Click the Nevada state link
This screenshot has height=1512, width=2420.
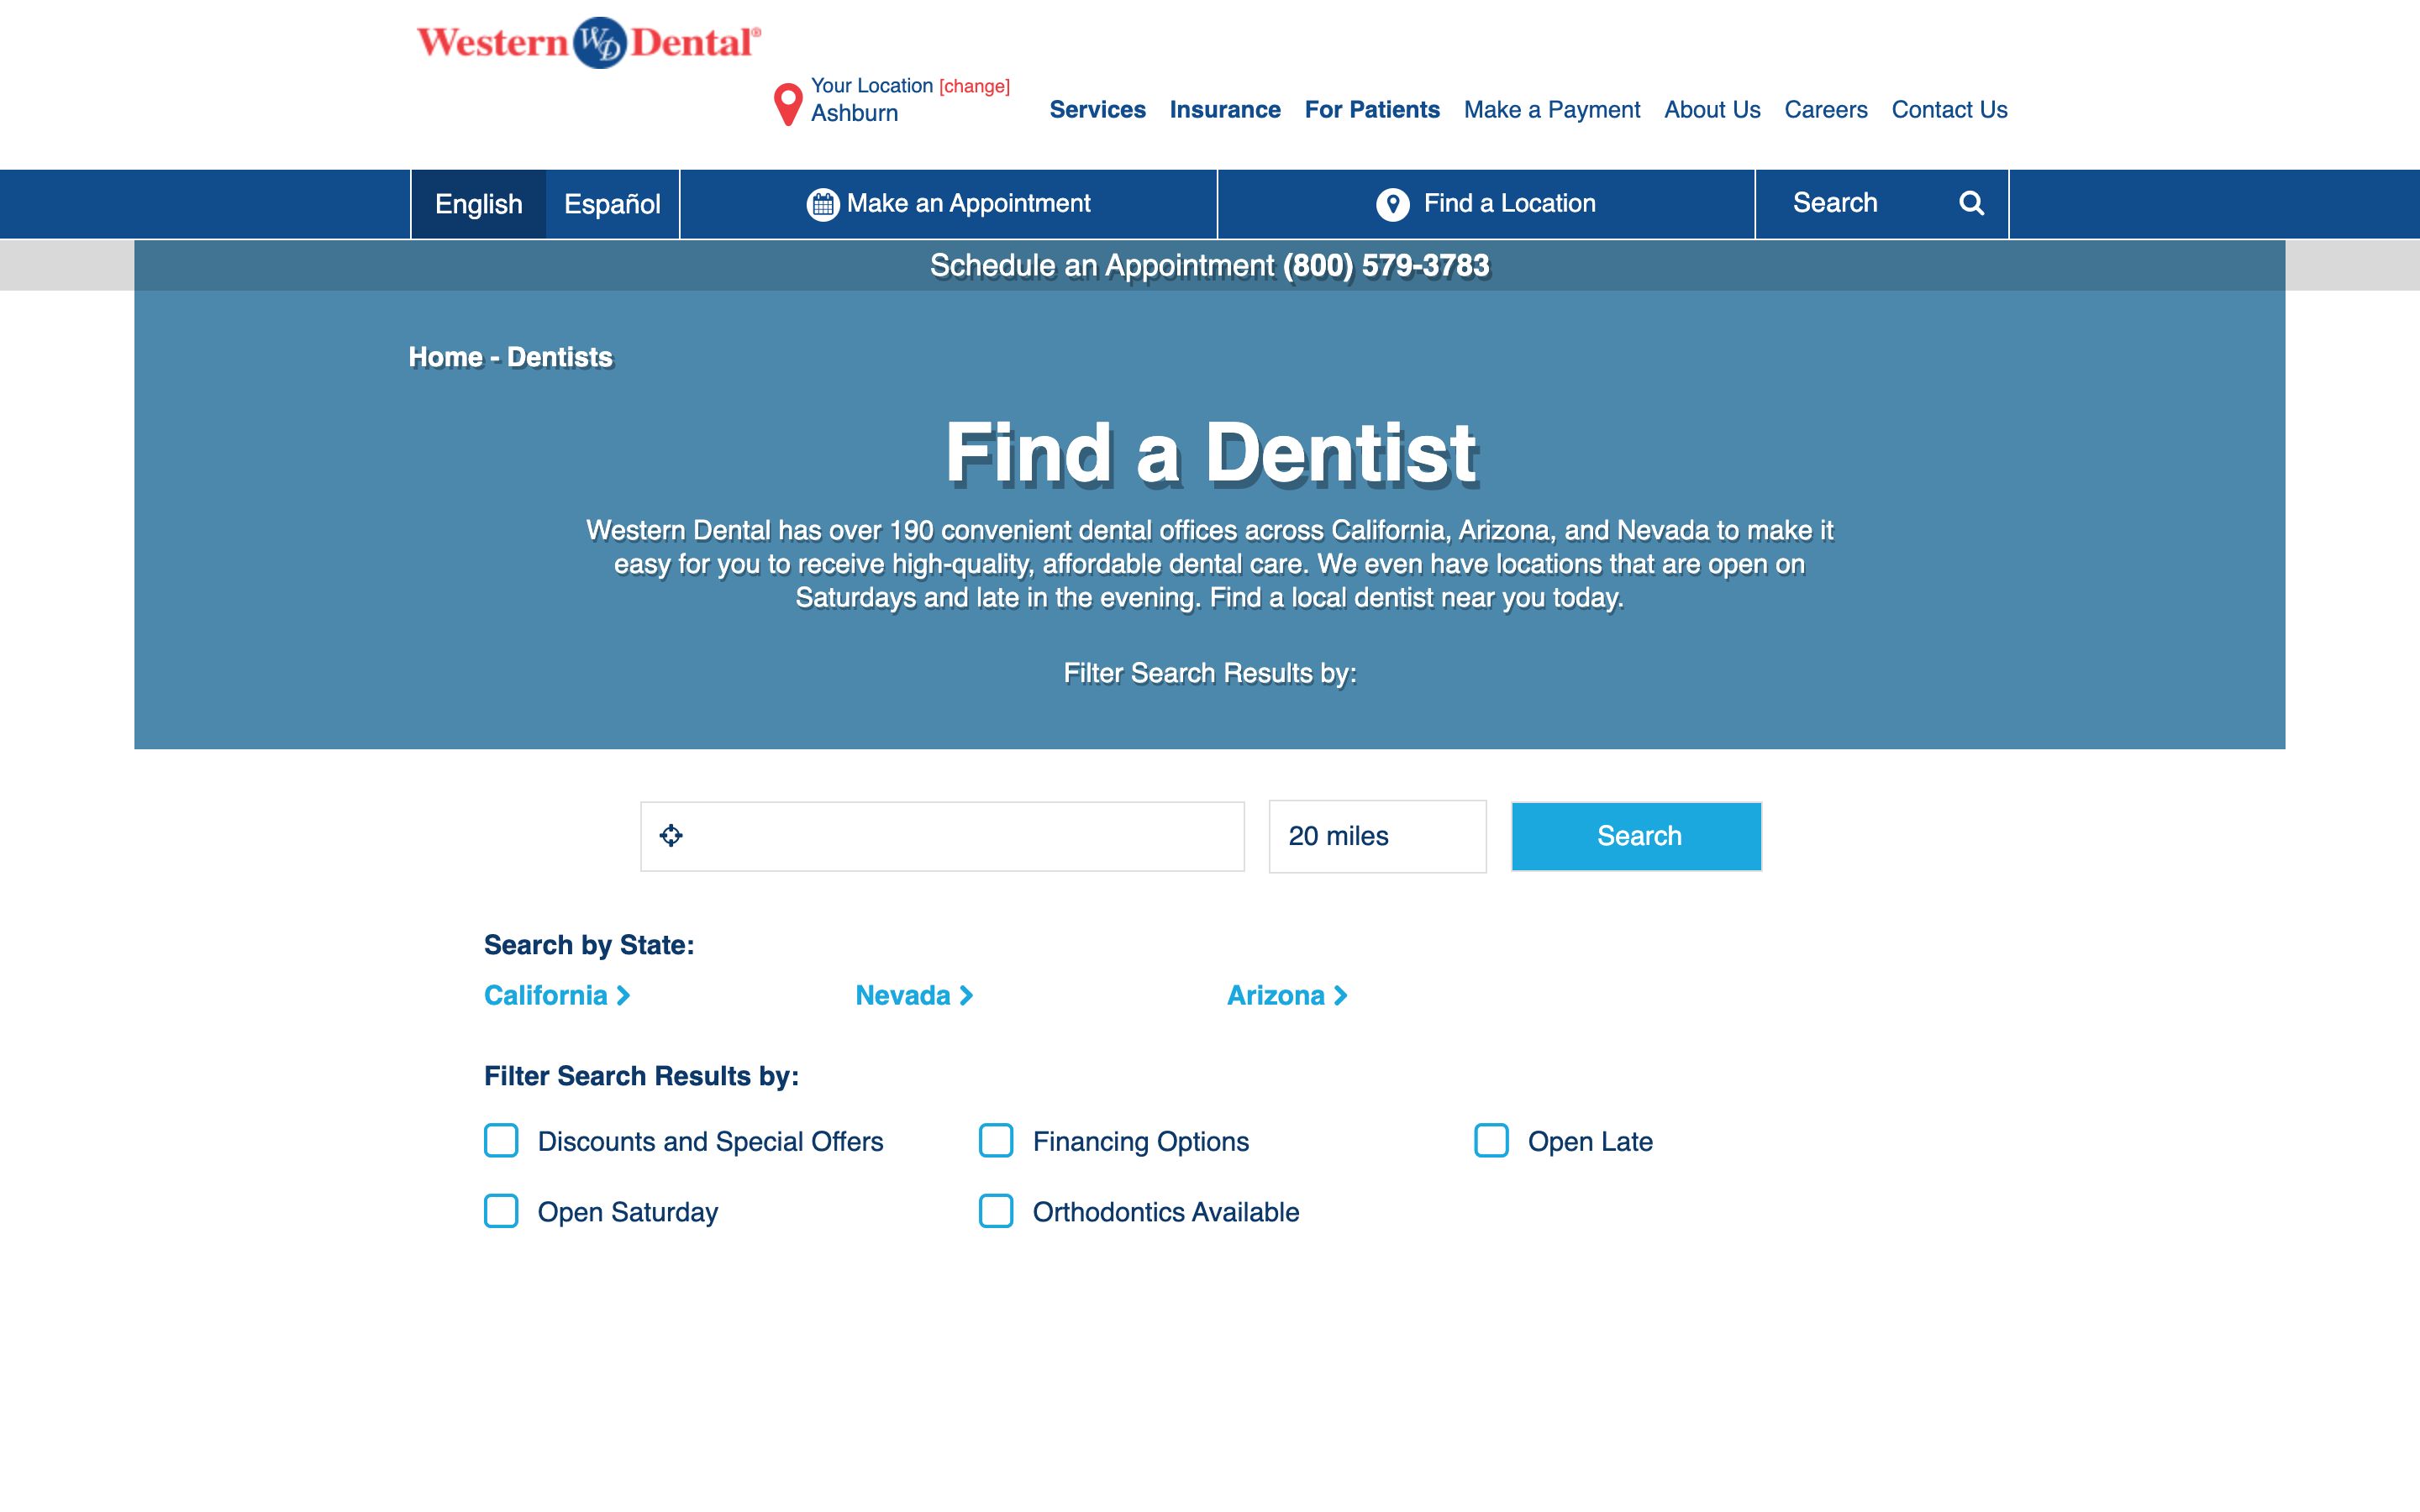coord(903,995)
